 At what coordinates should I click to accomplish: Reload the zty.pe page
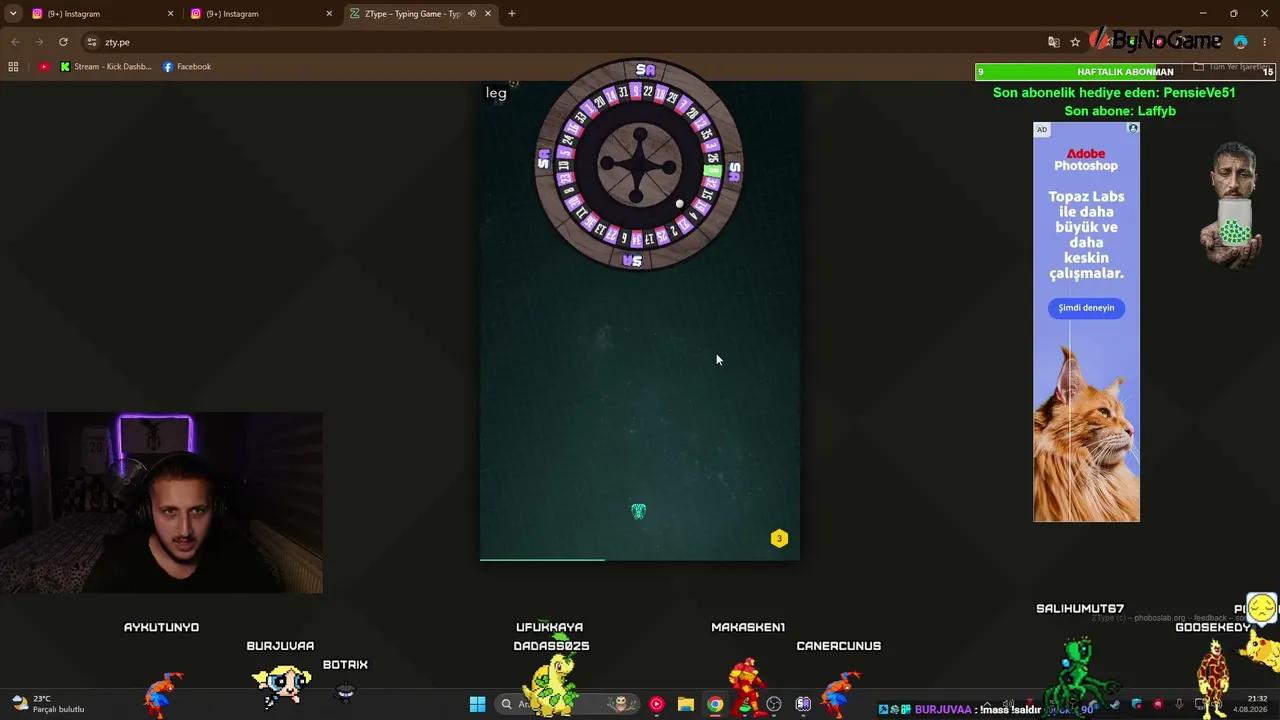63,42
